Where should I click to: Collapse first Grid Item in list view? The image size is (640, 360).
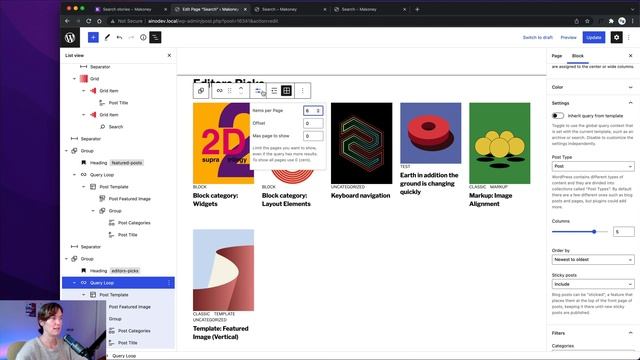click(84, 91)
